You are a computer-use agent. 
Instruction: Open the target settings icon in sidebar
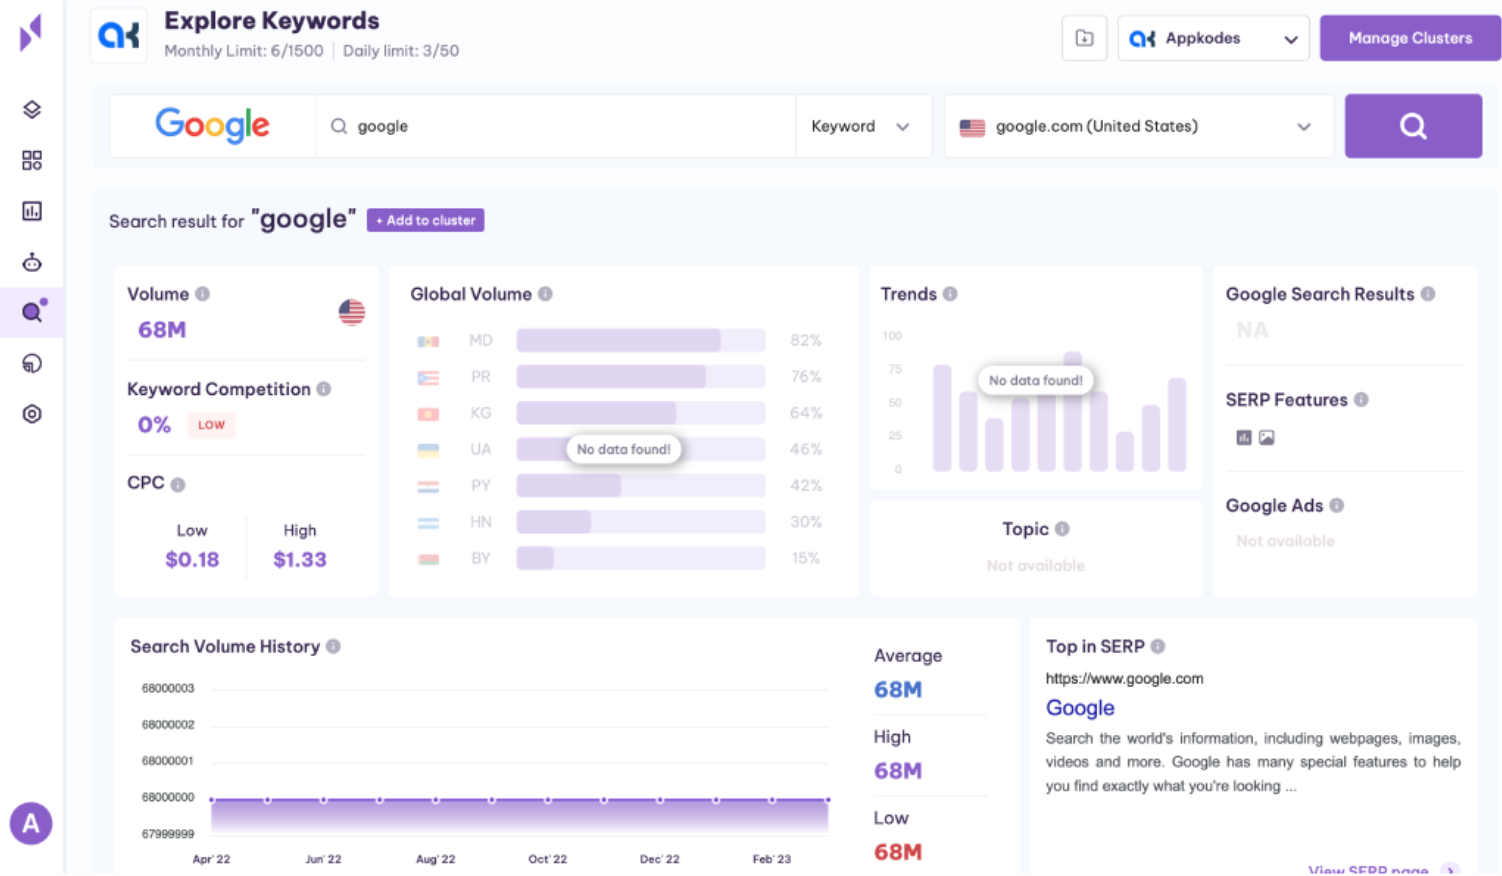(32, 414)
